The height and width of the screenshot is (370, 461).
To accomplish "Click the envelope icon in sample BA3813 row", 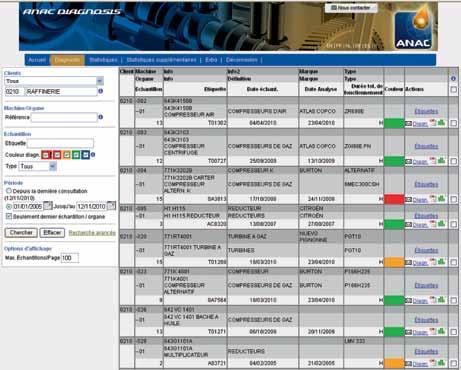I will [x=408, y=199].
